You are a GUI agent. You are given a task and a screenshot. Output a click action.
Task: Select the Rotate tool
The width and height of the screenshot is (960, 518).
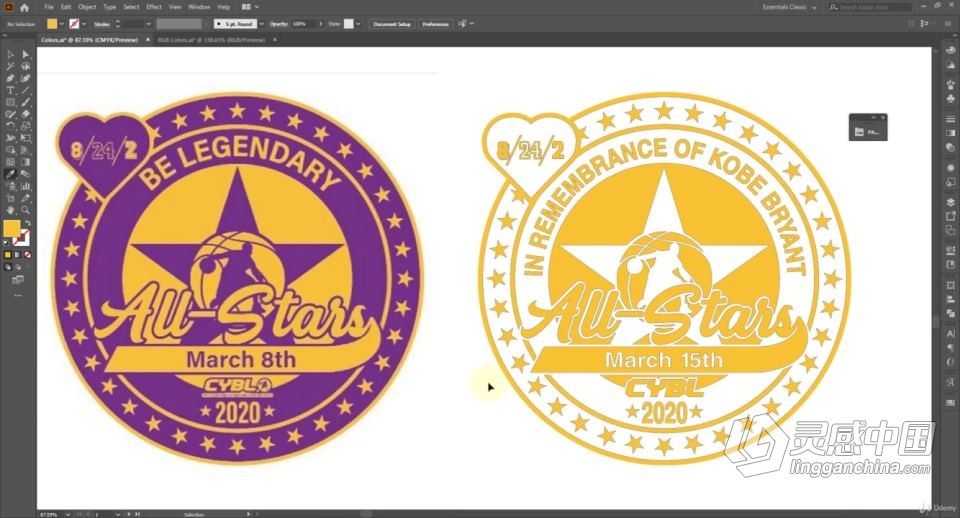pyautogui.click(x=10, y=126)
